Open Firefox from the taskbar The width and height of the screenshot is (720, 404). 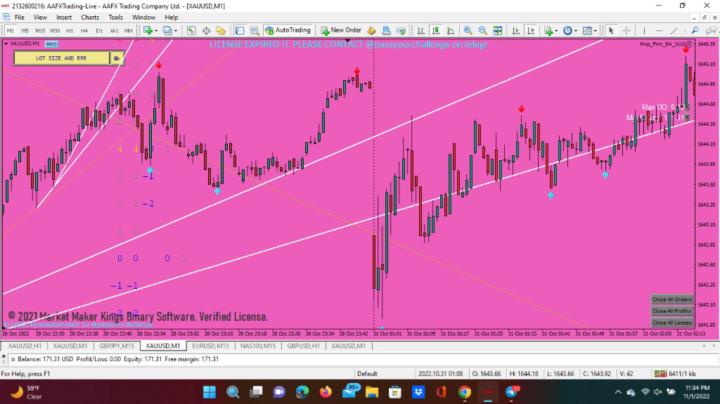(326, 392)
